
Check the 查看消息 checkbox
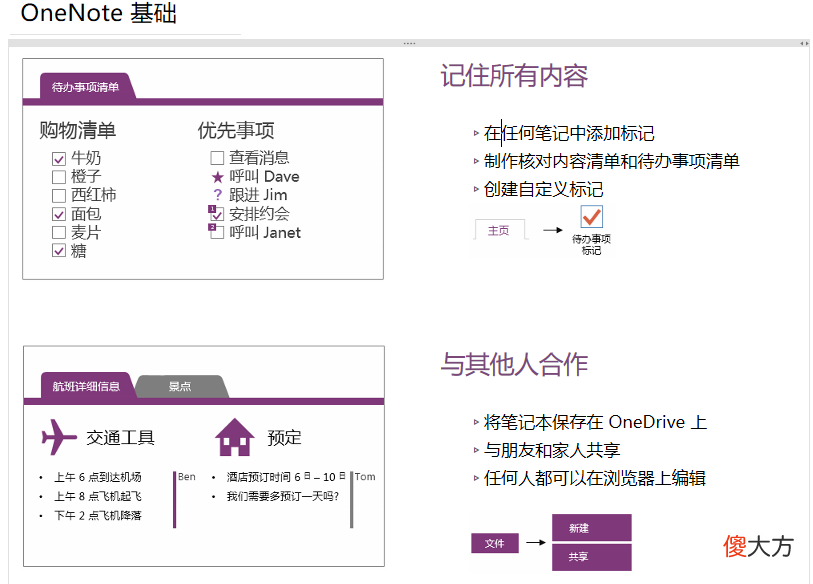click(217, 158)
